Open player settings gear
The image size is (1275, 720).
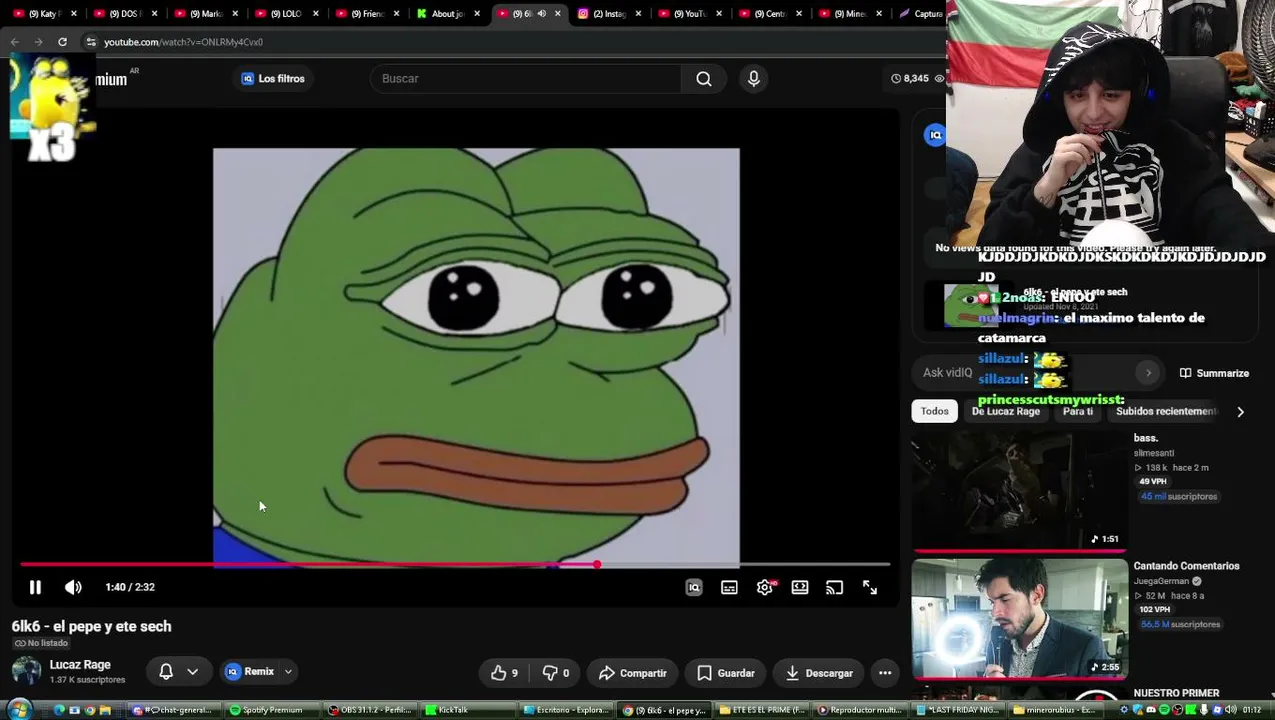tap(765, 588)
